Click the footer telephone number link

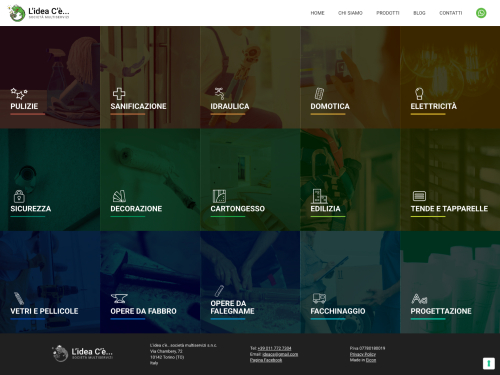(274, 348)
